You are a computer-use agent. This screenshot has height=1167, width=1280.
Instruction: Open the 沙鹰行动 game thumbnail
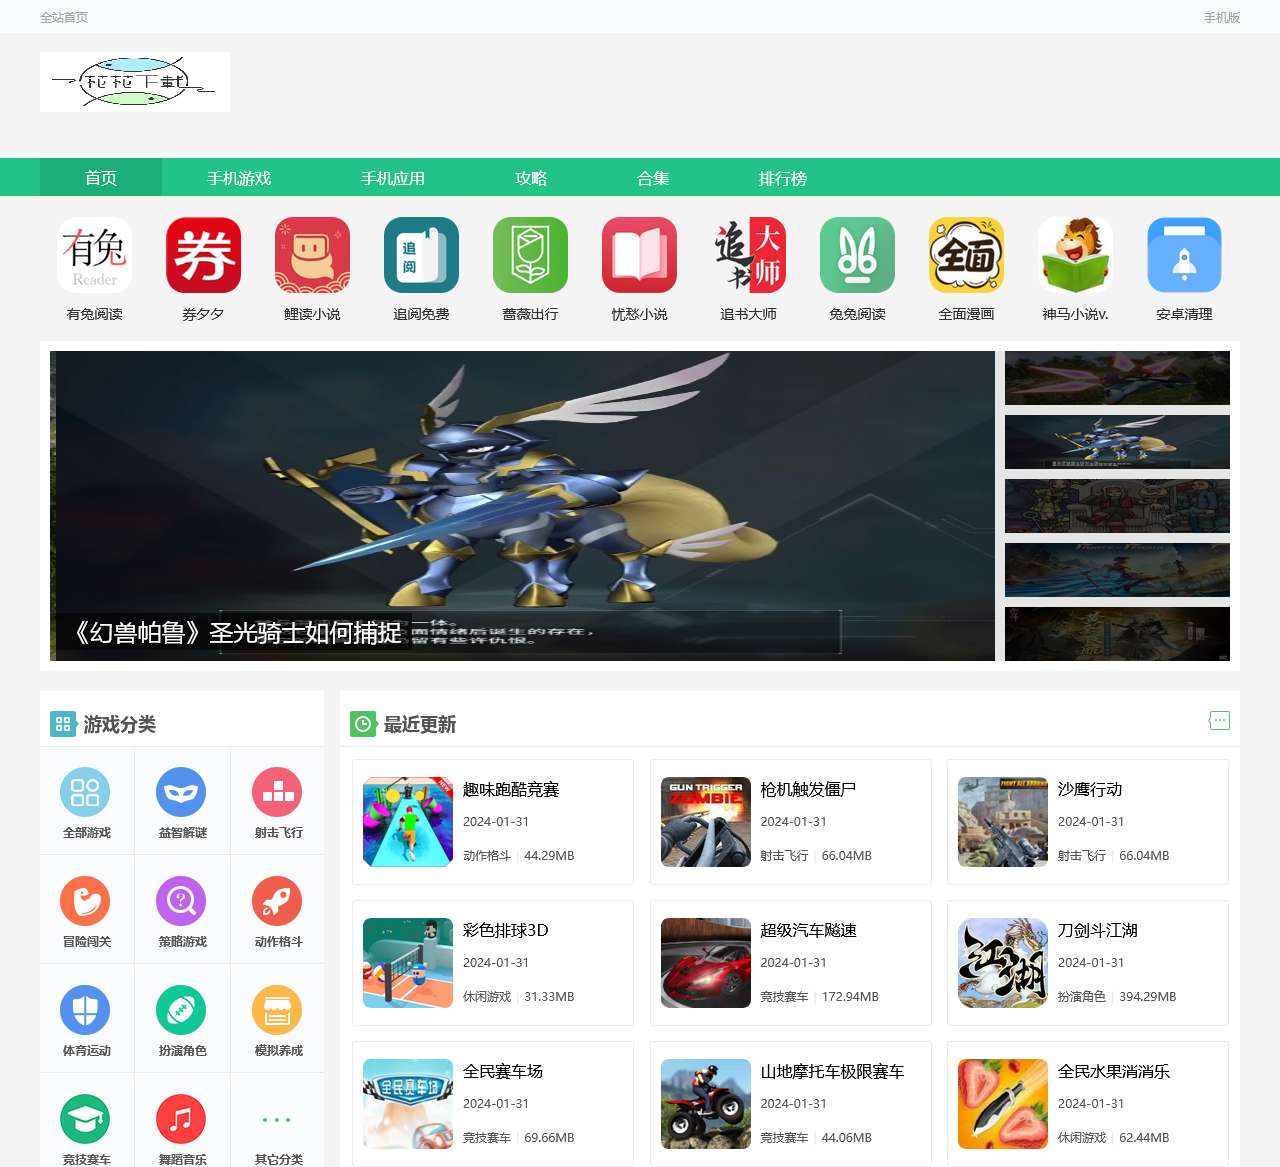point(1003,822)
